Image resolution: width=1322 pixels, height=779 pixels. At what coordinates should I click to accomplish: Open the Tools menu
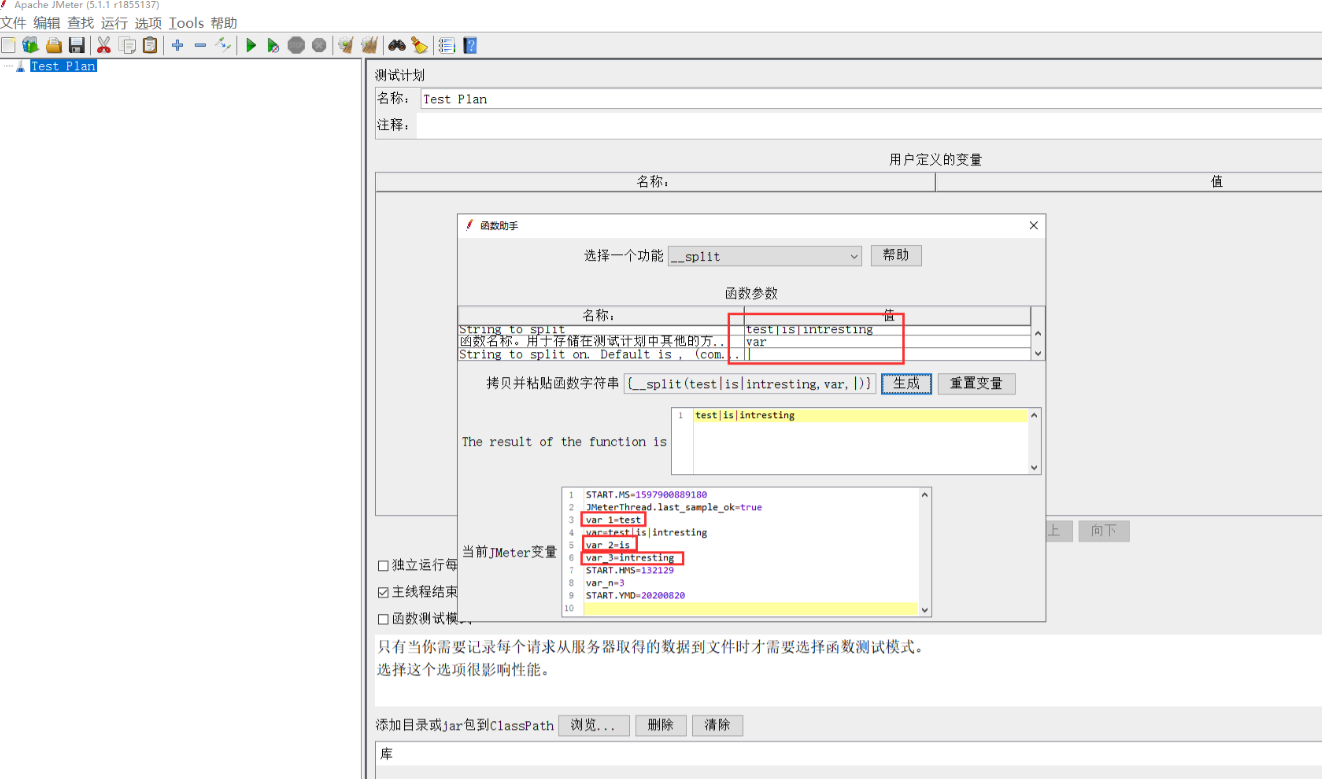click(186, 23)
